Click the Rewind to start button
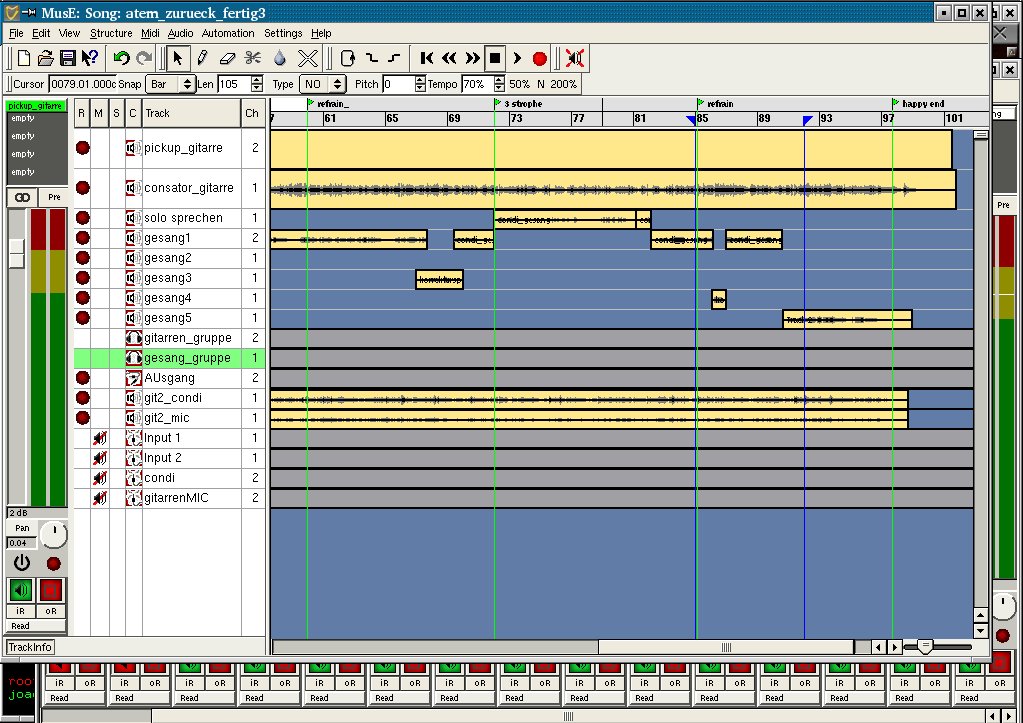 (x=427, y=58)
